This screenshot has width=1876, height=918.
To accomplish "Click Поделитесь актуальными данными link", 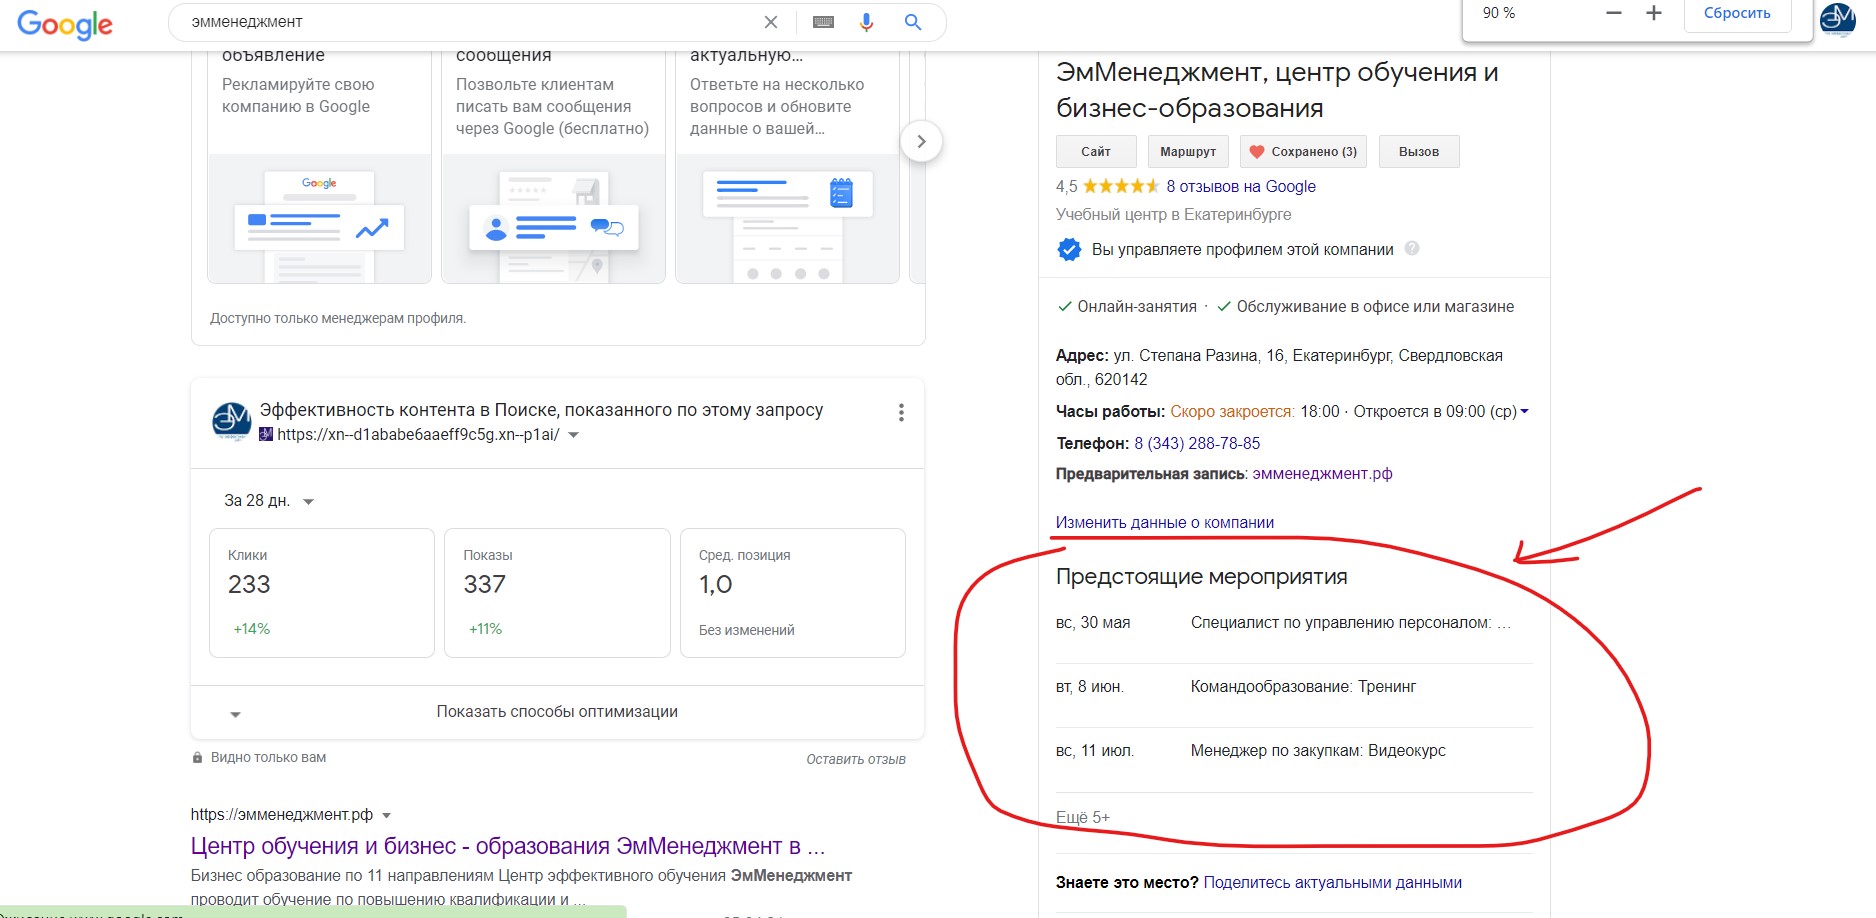I will pyautogui.click(x=1333, y=882).
